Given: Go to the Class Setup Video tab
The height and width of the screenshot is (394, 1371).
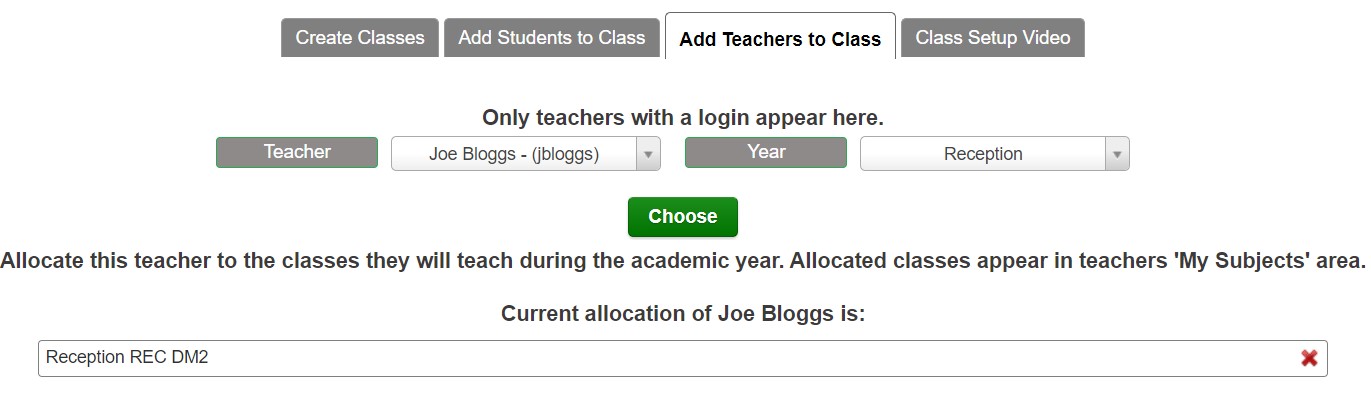Looking at the screenshot, I should click(993, 38).
